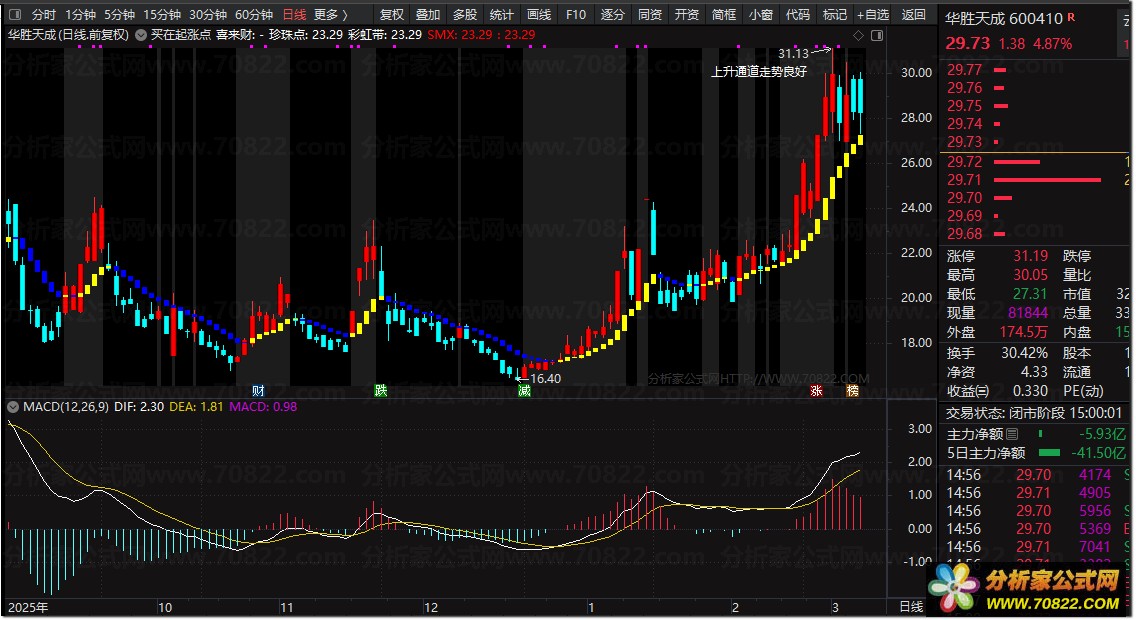Click the 涨 event marker on chart

coord(817,390)
